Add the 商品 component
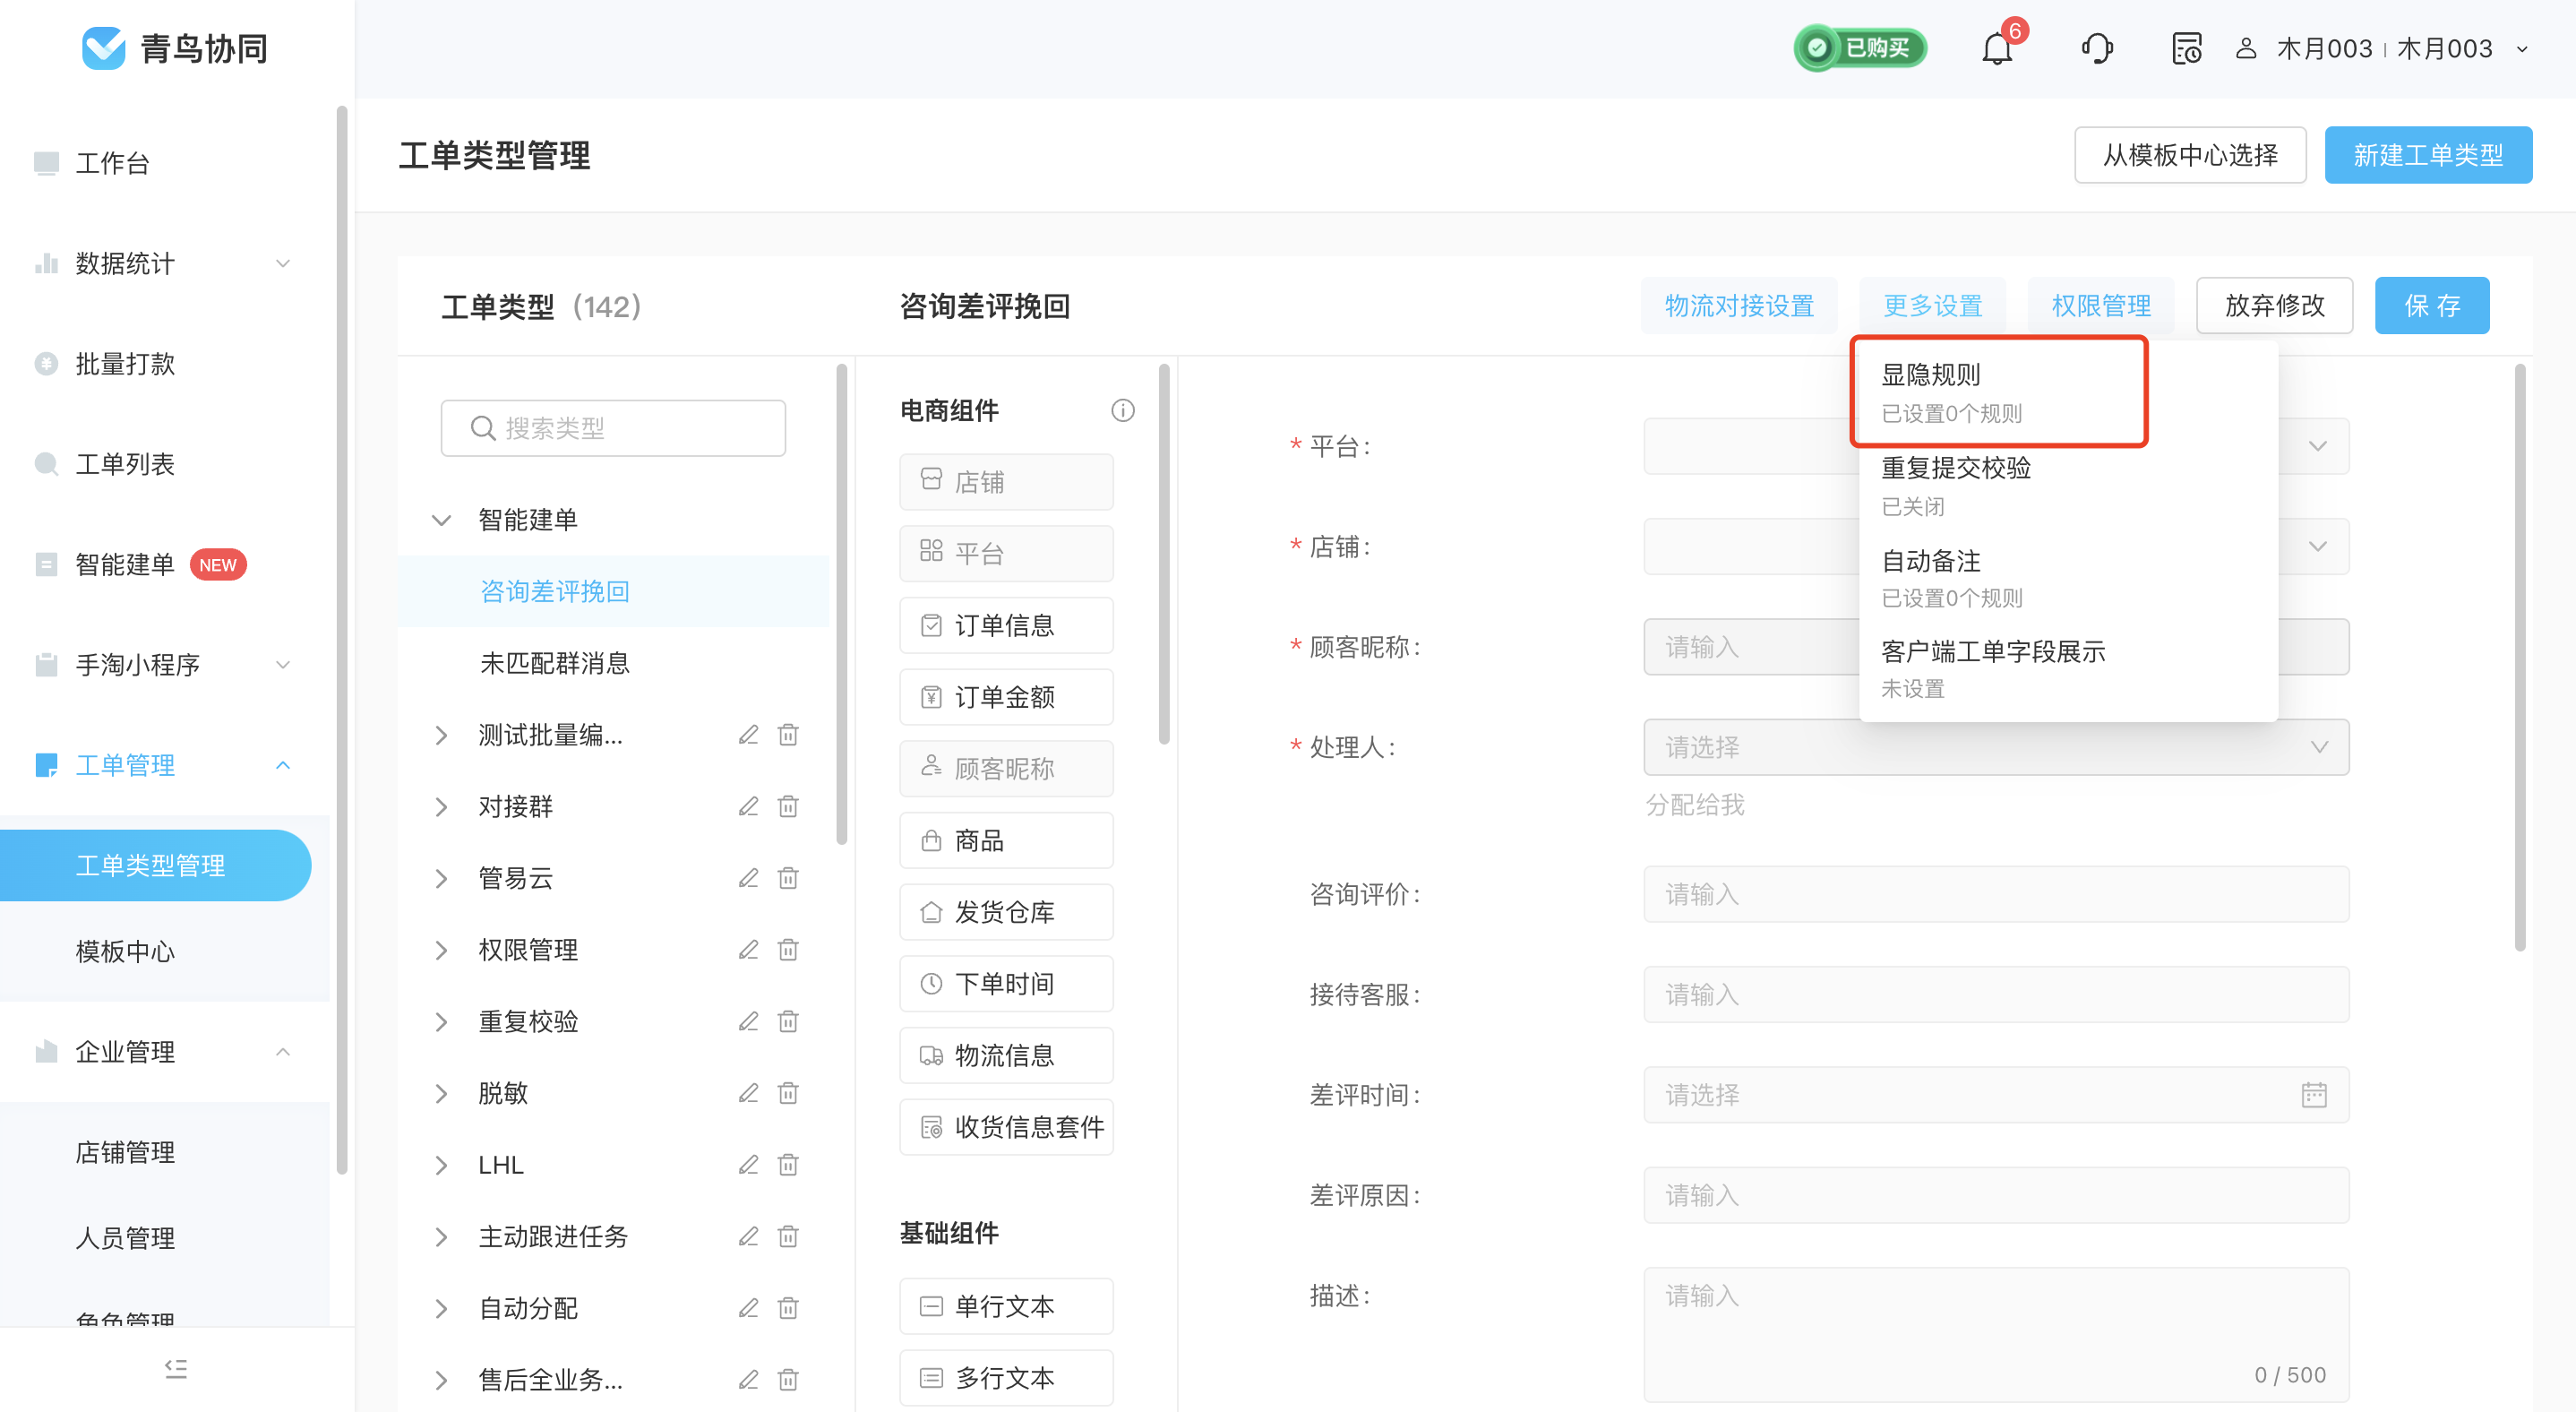The image size is (2576, 1412). (x=1006, y=840)
